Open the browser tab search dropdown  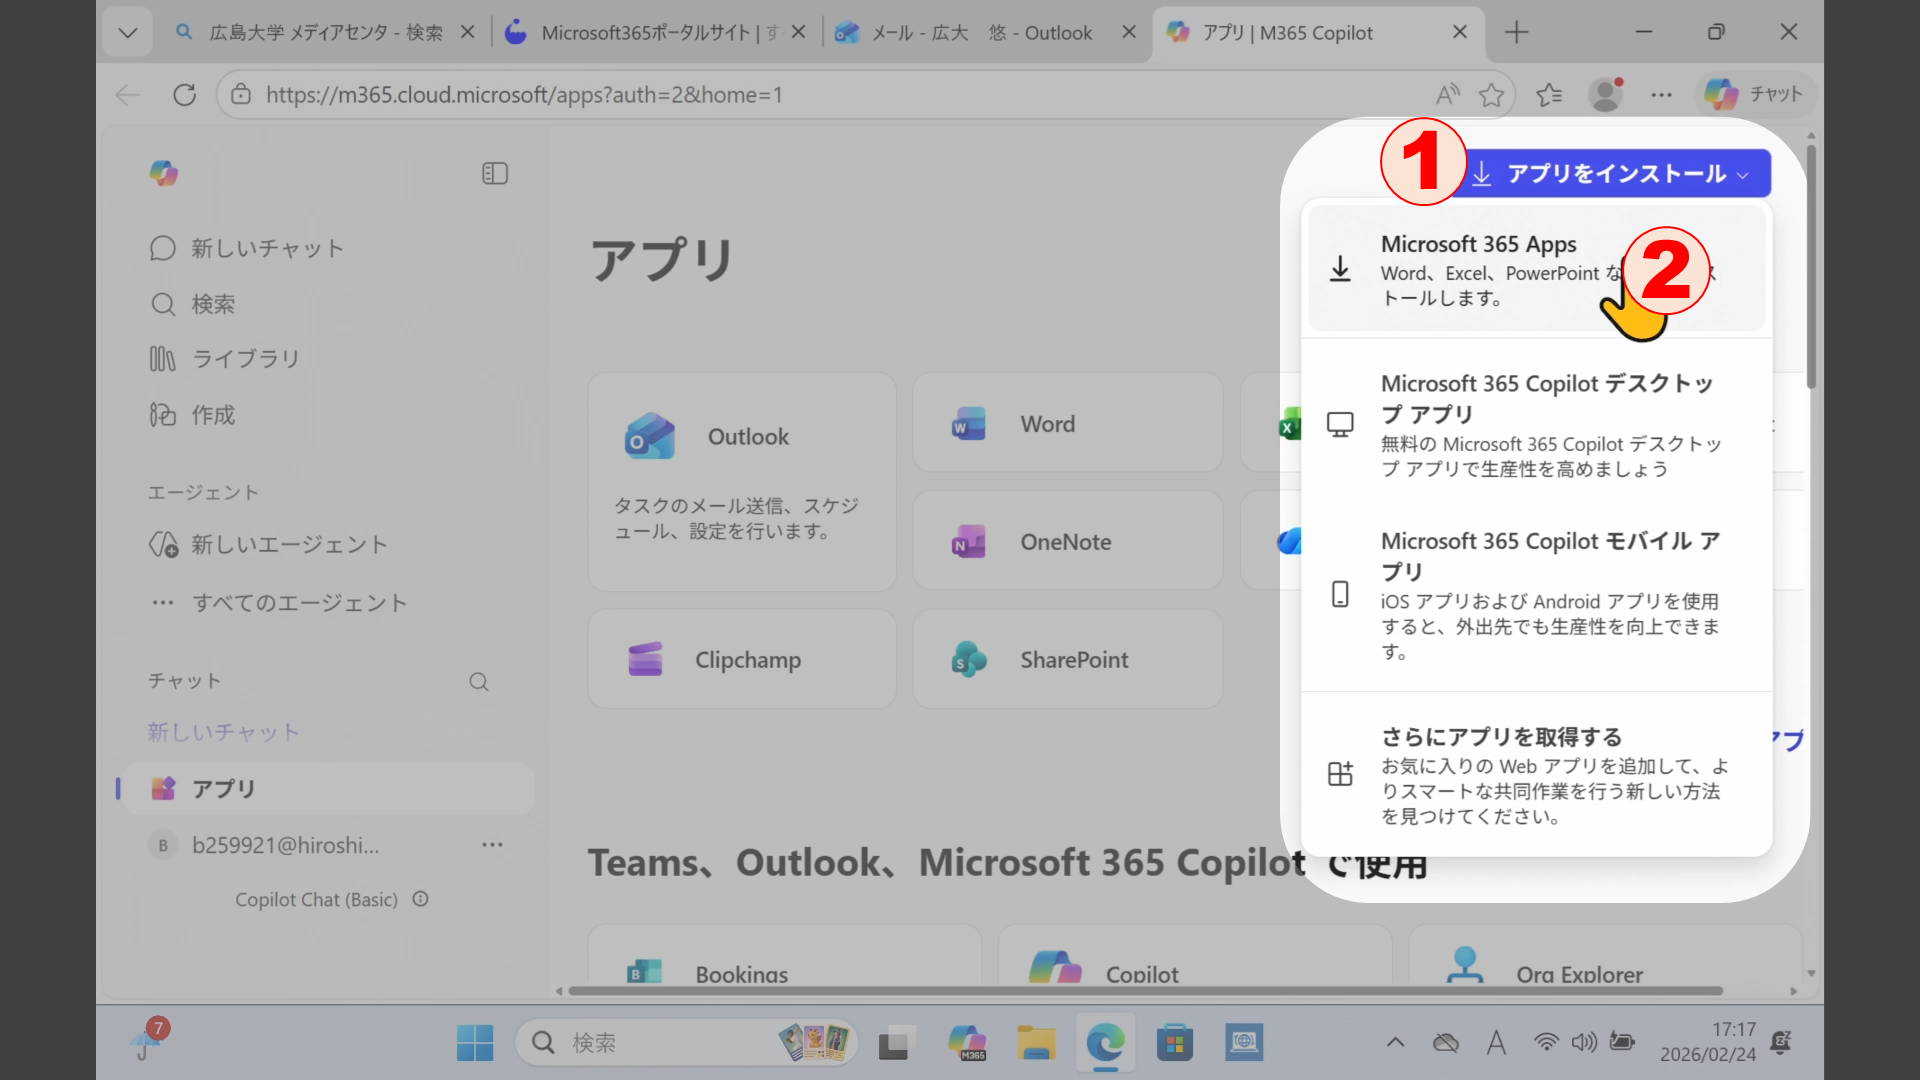coord(127,31)
